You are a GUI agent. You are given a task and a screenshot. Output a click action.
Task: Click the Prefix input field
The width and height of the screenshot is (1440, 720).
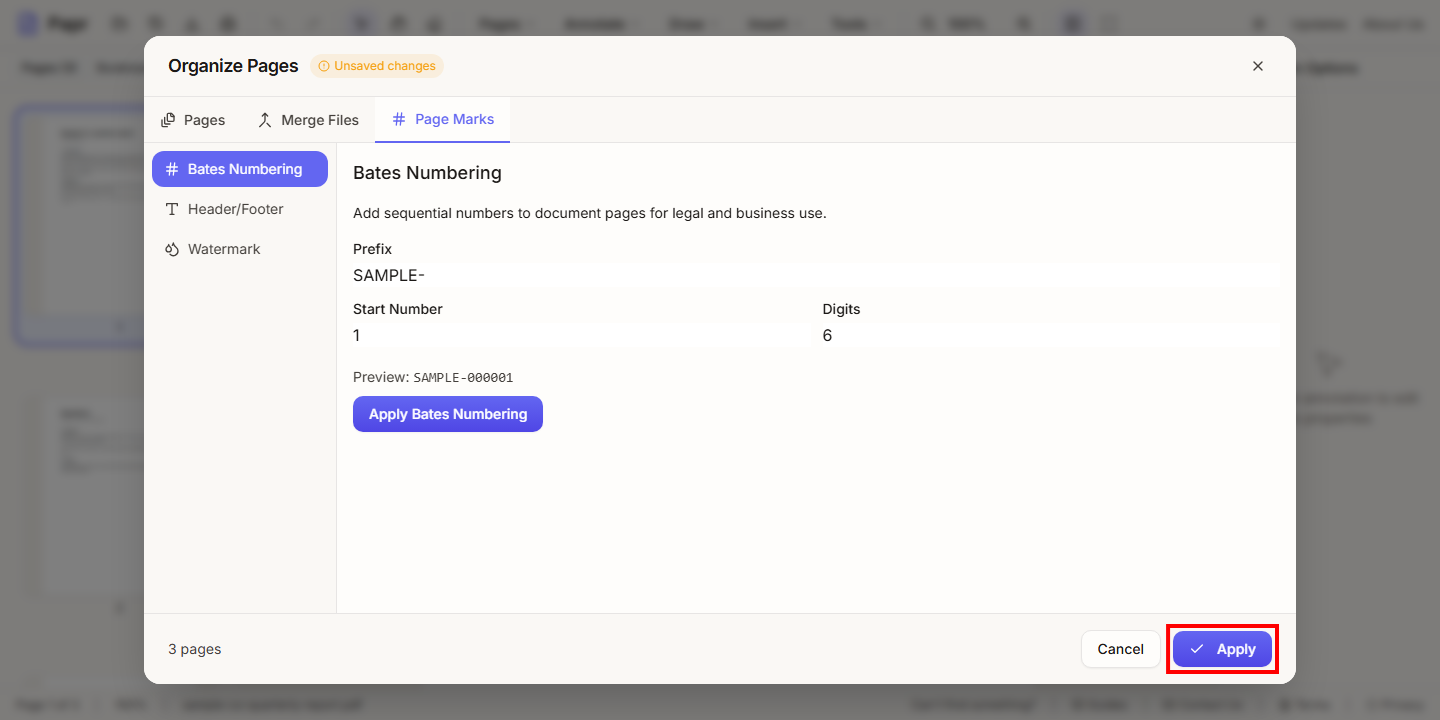(x=816, y=276)
